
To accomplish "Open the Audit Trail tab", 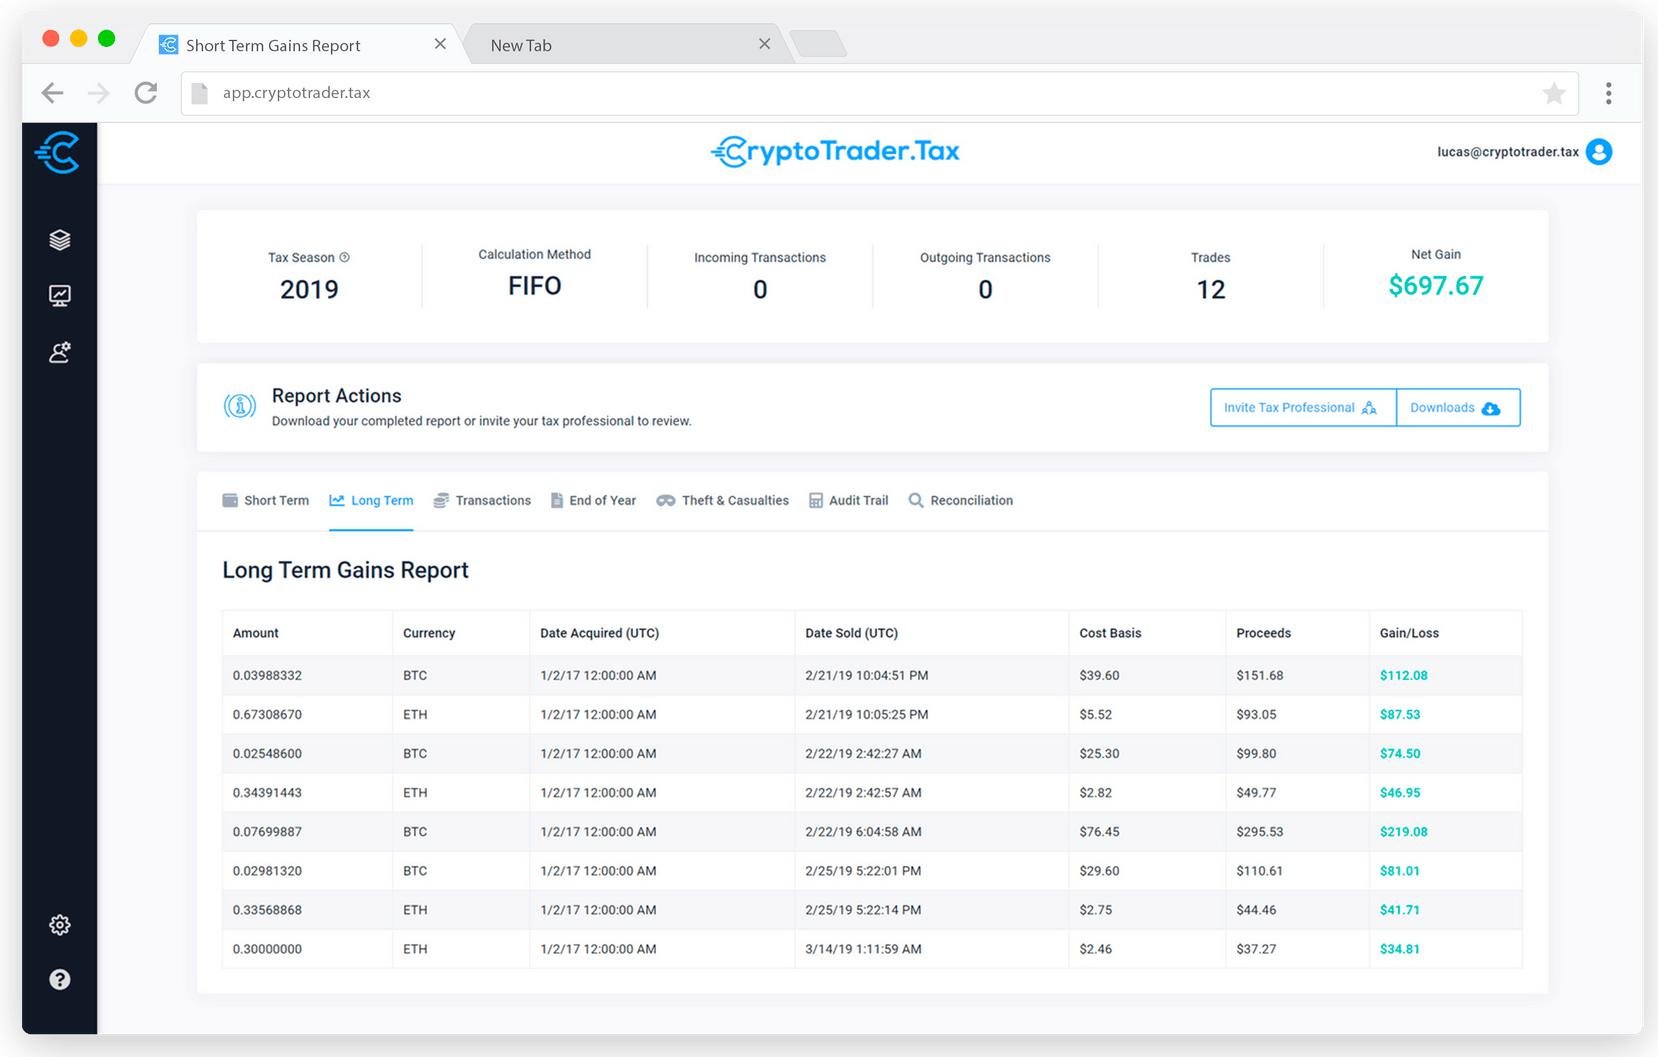I will tap(848, 501).
